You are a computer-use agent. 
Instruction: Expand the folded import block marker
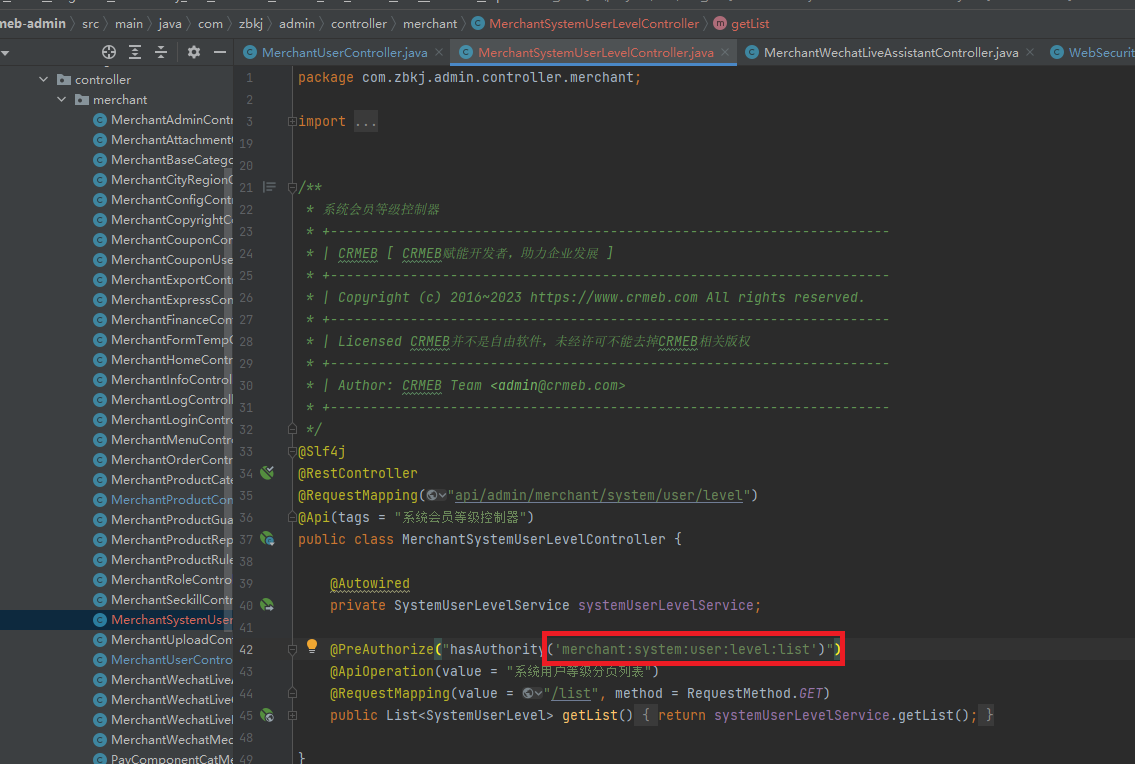[x=292, y=122]
